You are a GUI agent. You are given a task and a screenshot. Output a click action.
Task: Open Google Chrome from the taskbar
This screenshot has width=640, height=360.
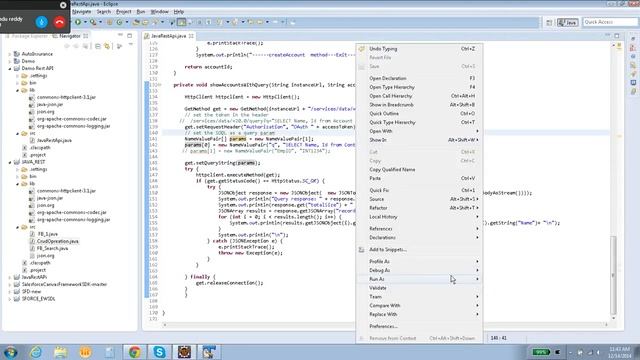click(135, 352)
